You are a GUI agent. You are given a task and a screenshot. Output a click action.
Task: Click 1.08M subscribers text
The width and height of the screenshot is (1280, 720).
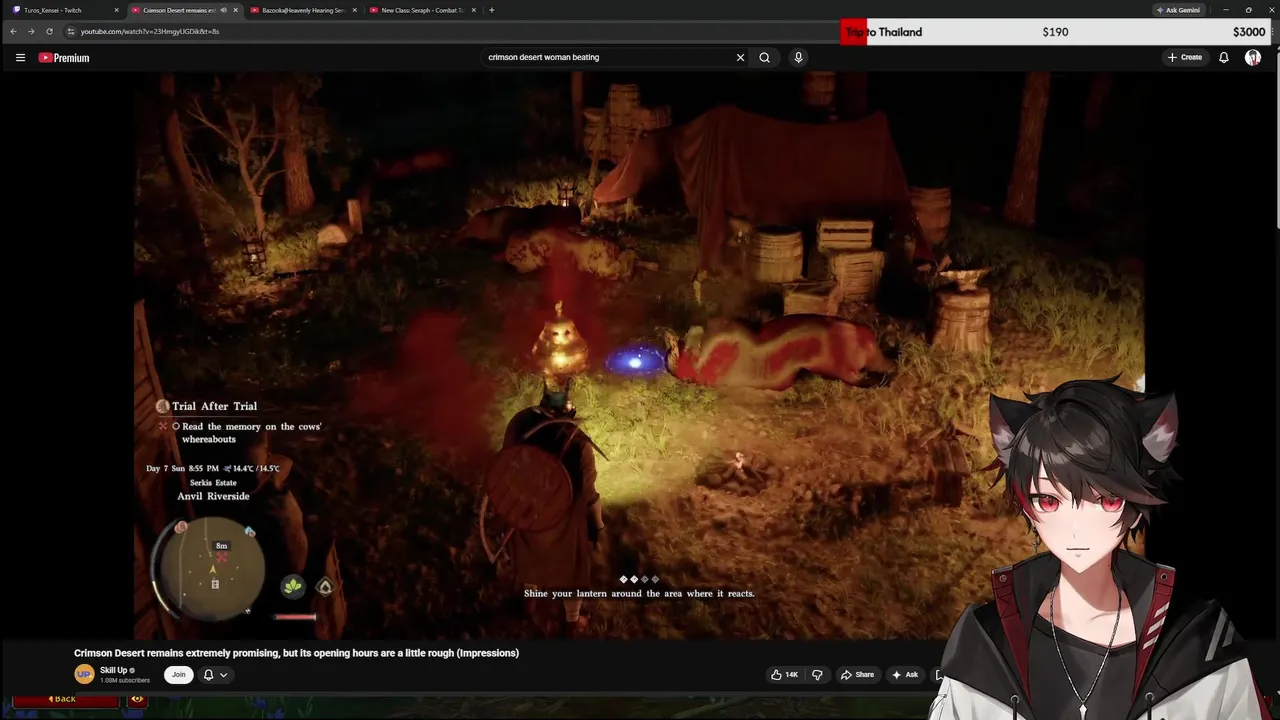point(125,680)
